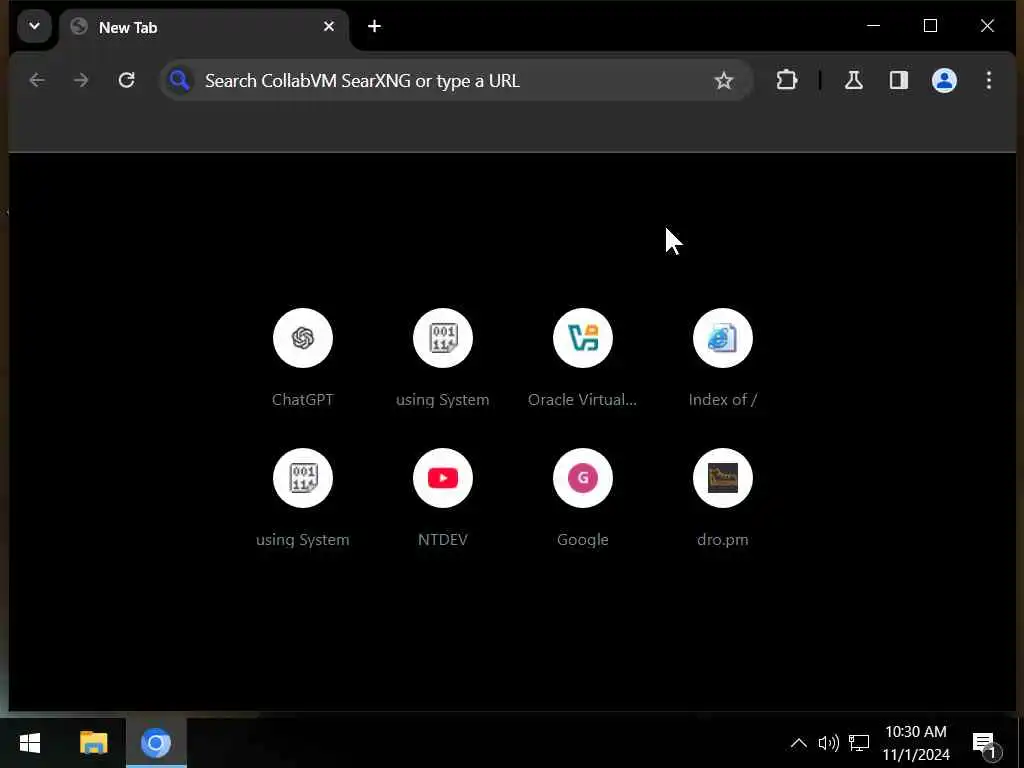This screenshot has height=768, width=1024.
Task: Open the second-row using System shortcut
Action: coord(303,478)
